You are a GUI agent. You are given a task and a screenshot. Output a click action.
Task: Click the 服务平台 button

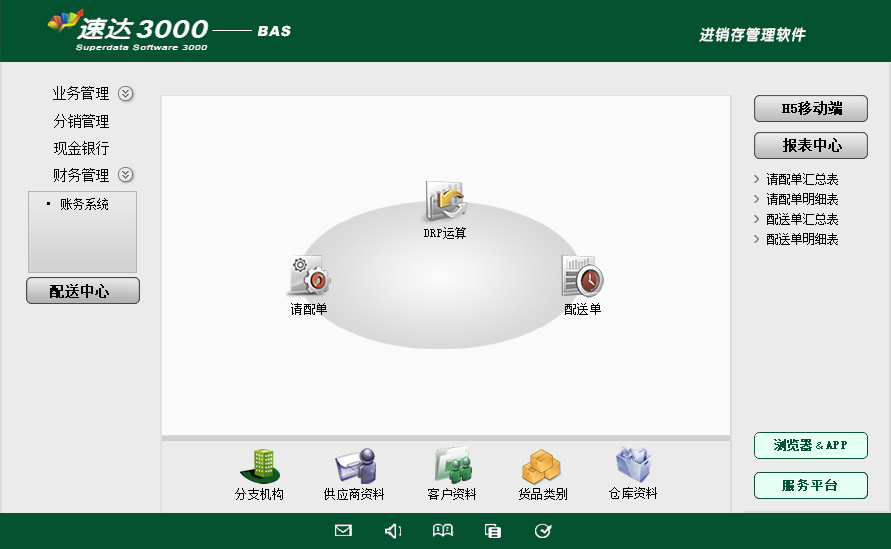point(811,486)
